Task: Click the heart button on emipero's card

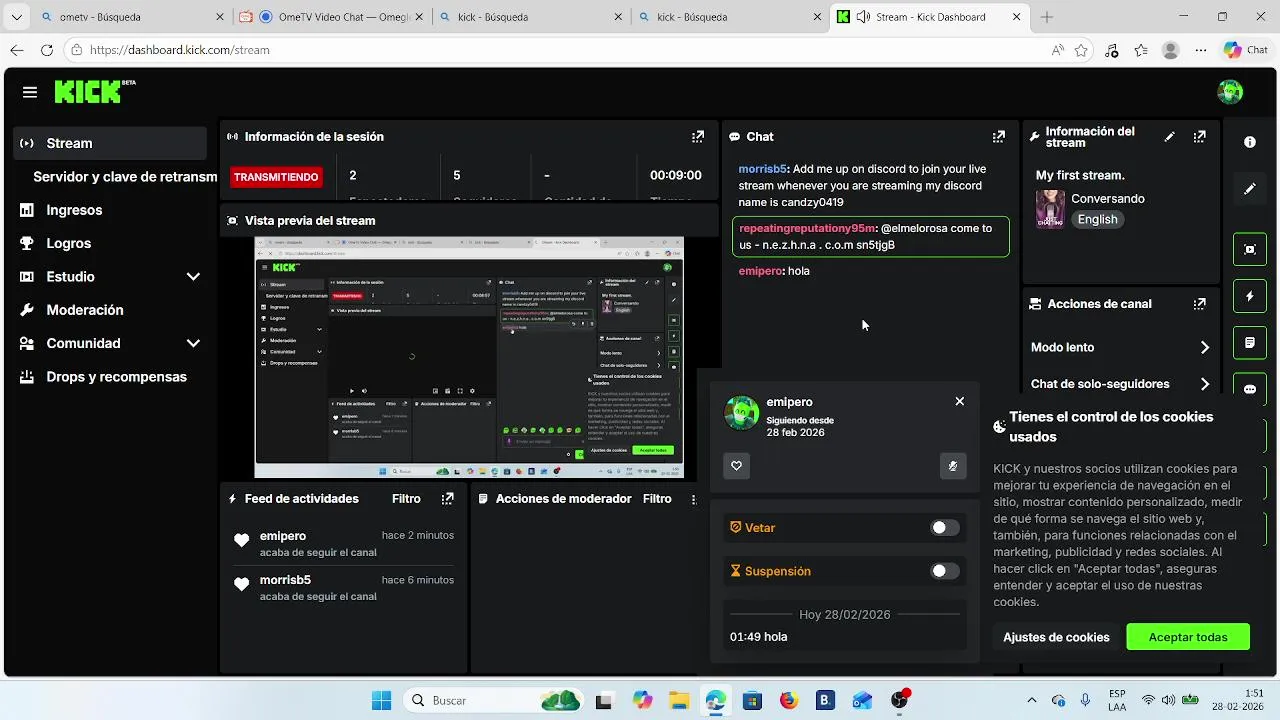Action: pyautogui.click(x=737, y=465)
